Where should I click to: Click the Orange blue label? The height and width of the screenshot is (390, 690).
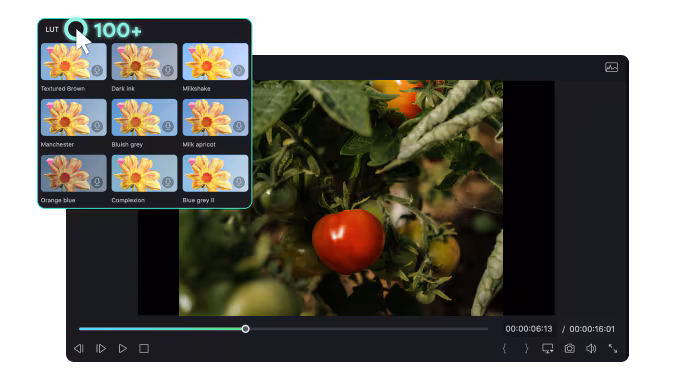[58, 200]
